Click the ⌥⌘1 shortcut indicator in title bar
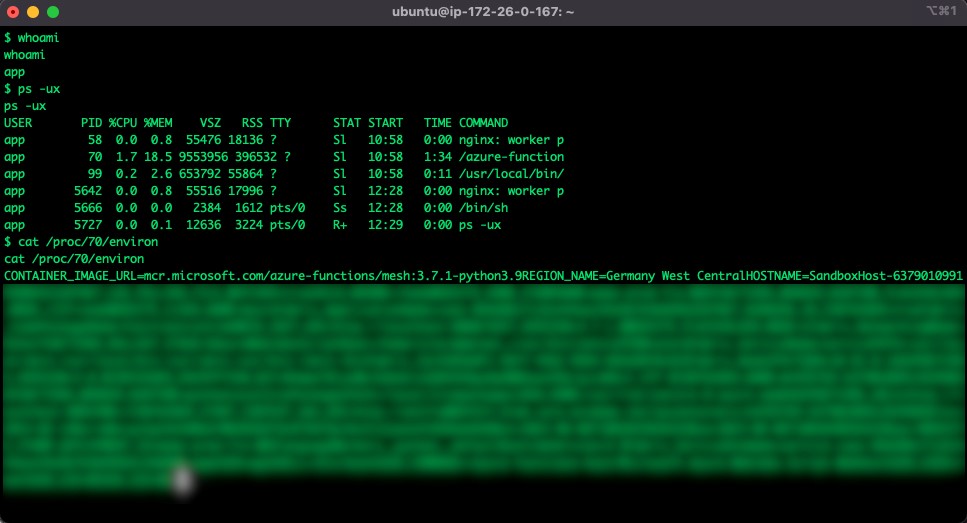967x523 pixels. point(942,11)
